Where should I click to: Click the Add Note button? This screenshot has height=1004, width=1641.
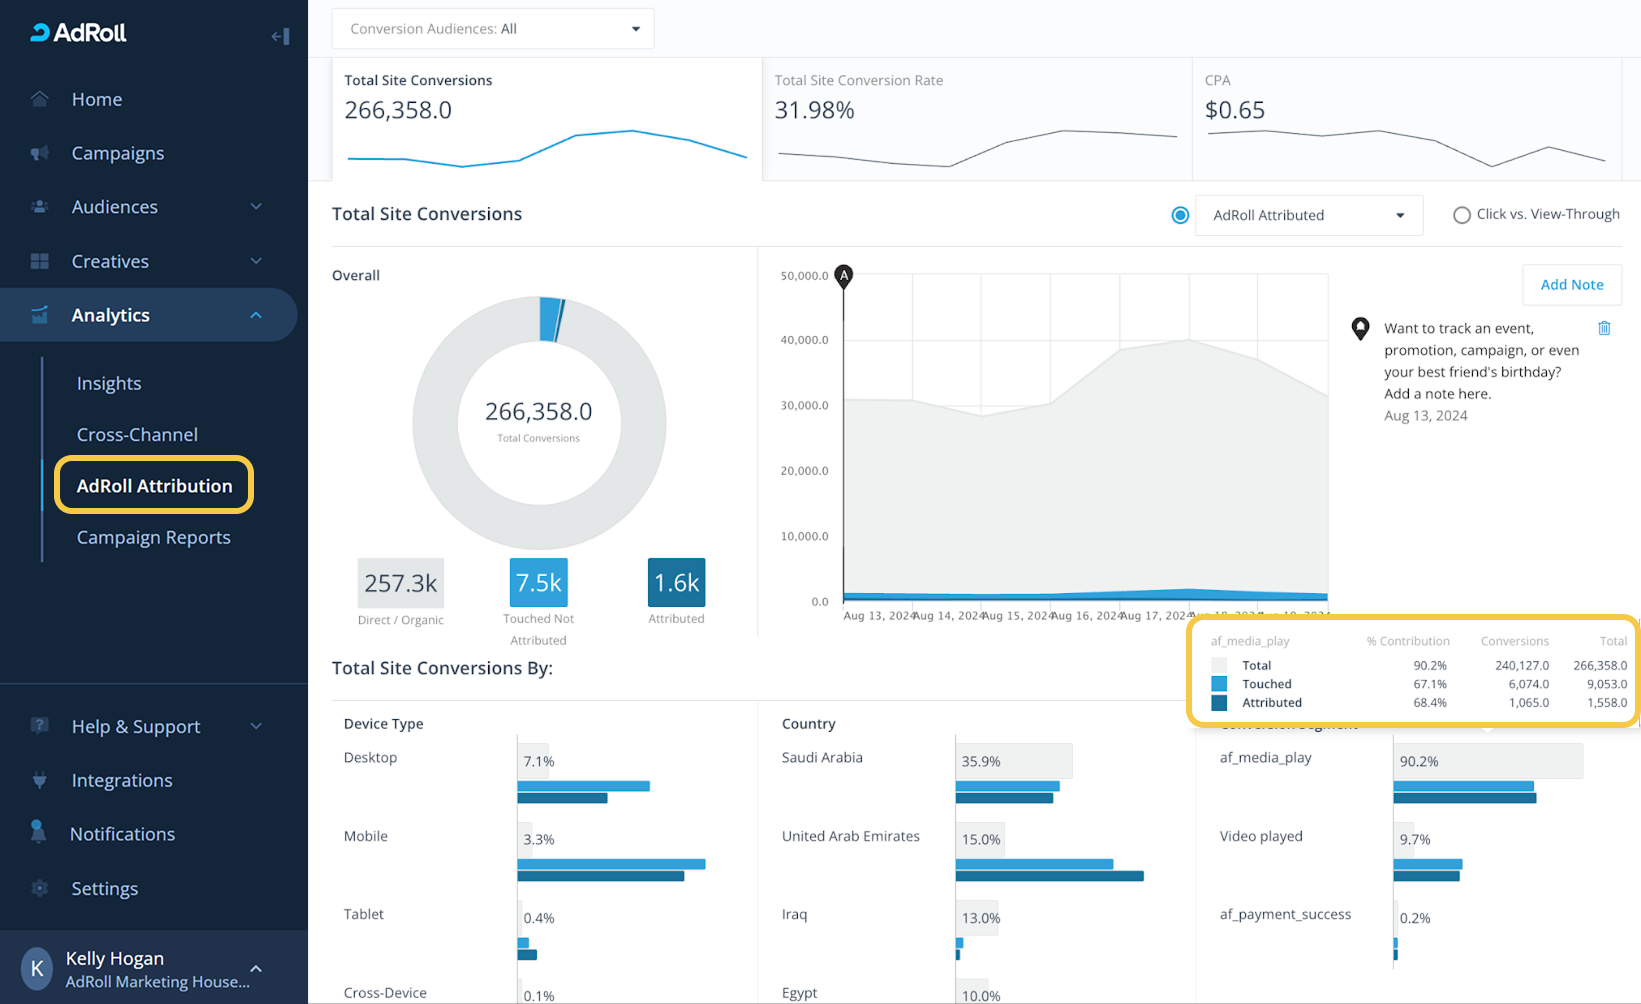click(1571, 285)
